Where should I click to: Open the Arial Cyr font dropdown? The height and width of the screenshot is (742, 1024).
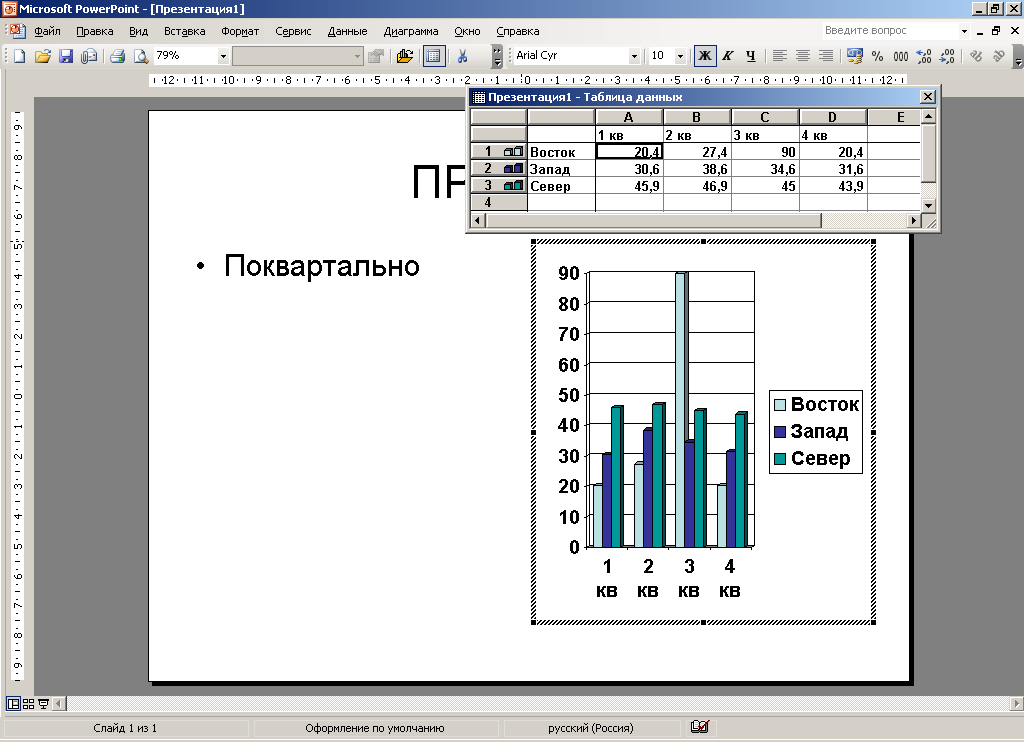[634, 56]
